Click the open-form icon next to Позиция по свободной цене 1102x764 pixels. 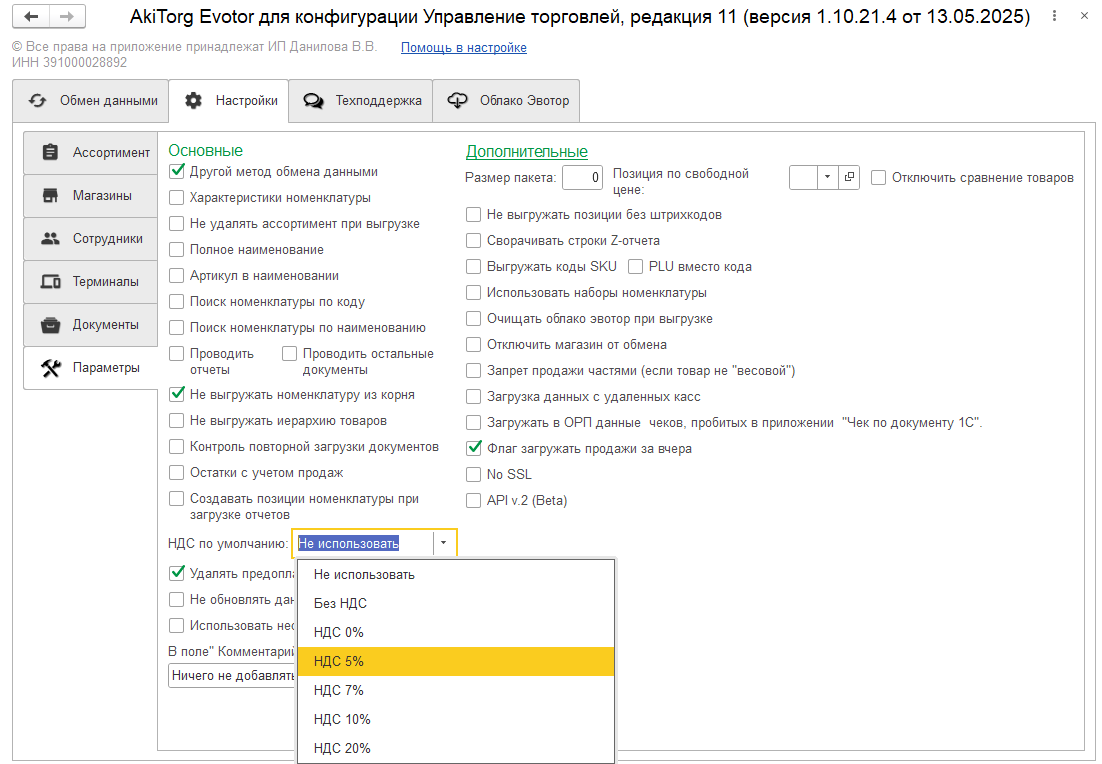coord(849,177)
